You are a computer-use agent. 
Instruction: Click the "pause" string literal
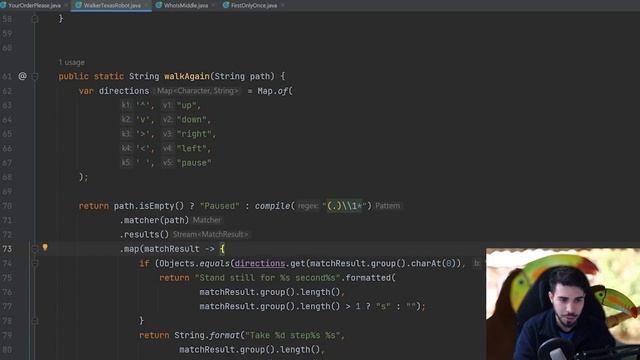[194, 163]
